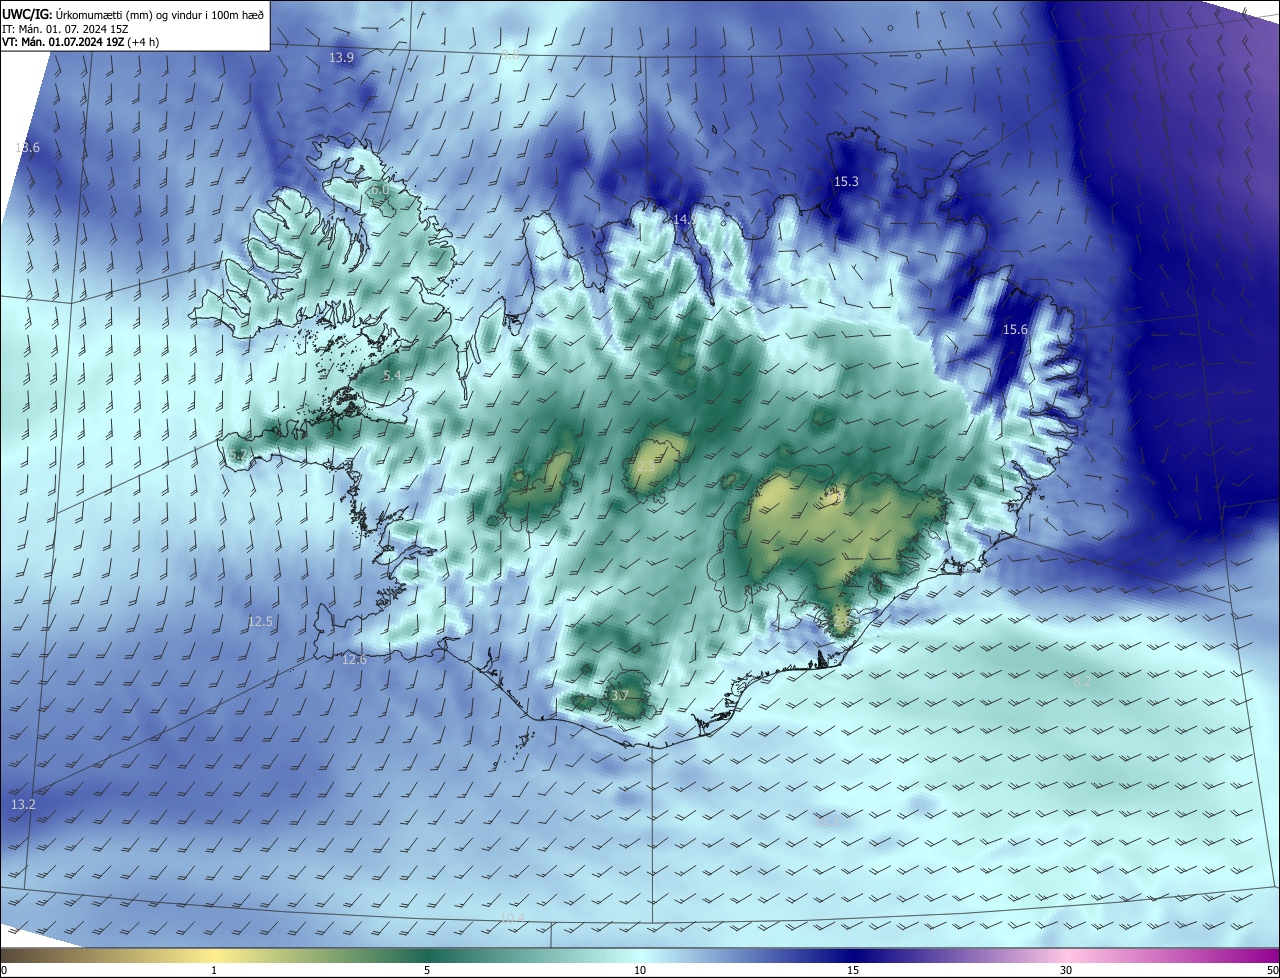Click the faint 9.8 value at top
Viewport: 1280px width, 978px height.
tap(510, 54)
